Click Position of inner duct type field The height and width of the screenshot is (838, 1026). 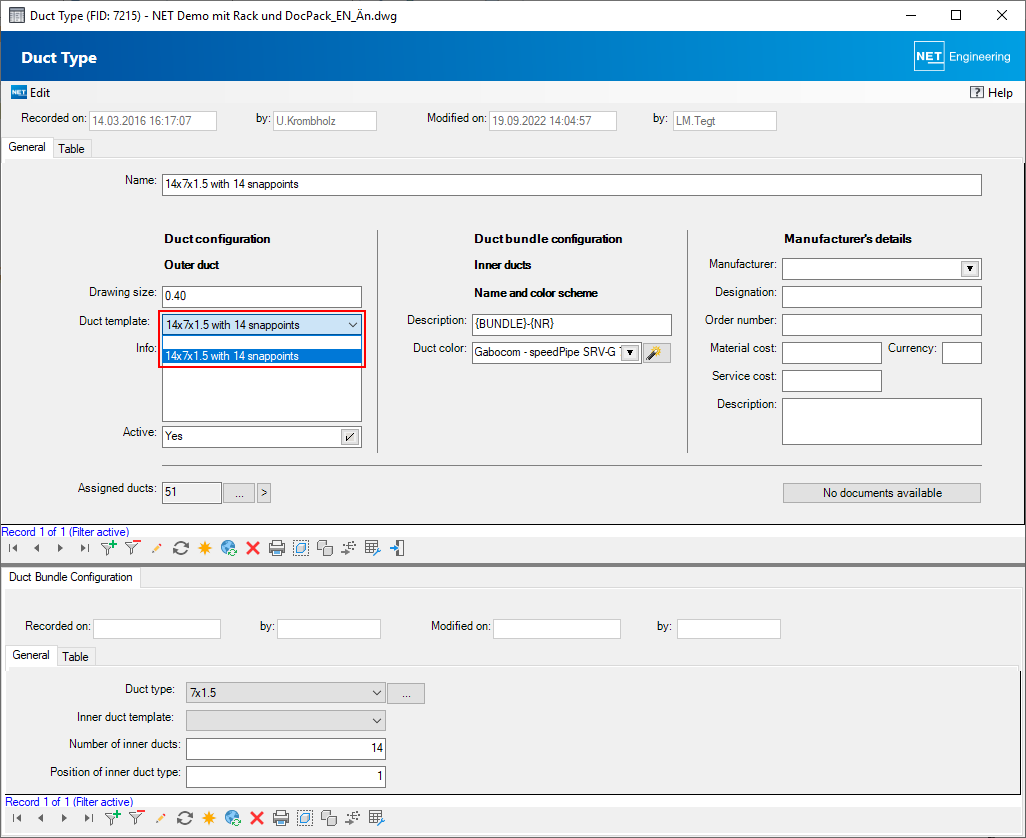(x=286, y=777)
